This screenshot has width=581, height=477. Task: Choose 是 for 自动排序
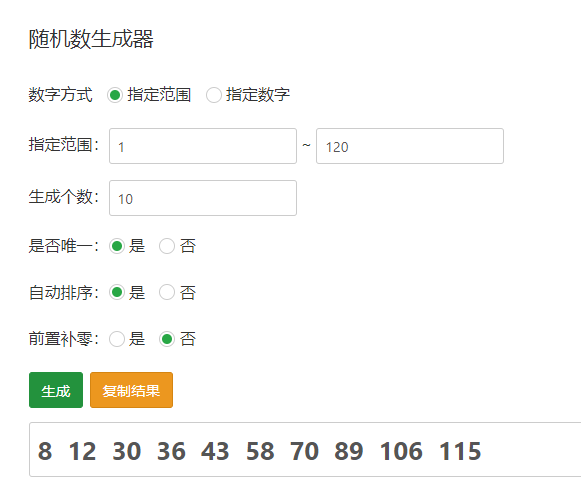[117, 292]
